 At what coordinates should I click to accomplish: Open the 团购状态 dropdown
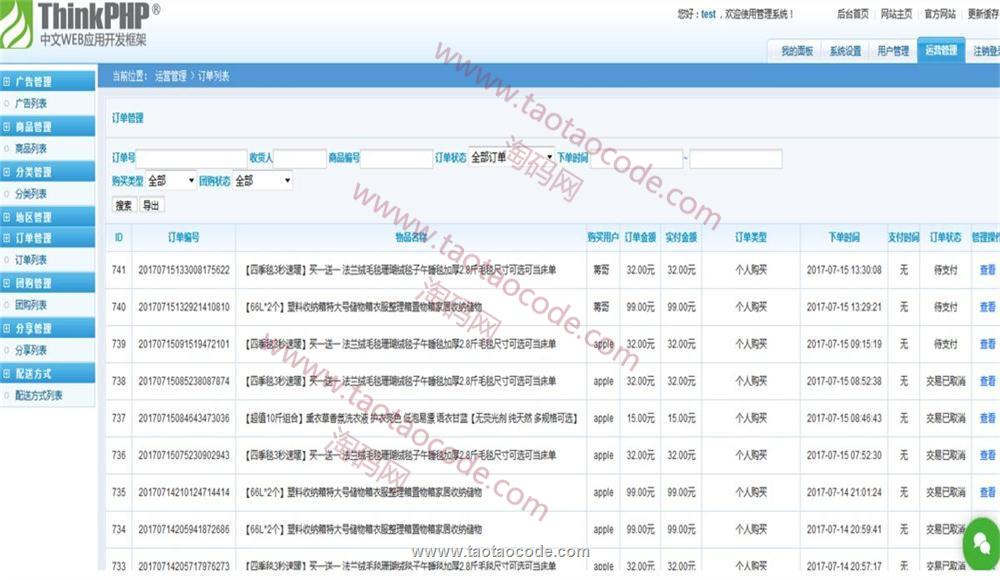262,181
